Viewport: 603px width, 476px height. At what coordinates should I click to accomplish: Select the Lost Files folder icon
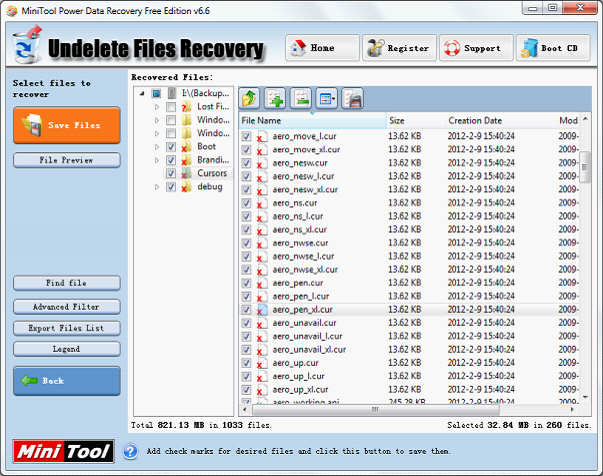[x=186, y=107]
